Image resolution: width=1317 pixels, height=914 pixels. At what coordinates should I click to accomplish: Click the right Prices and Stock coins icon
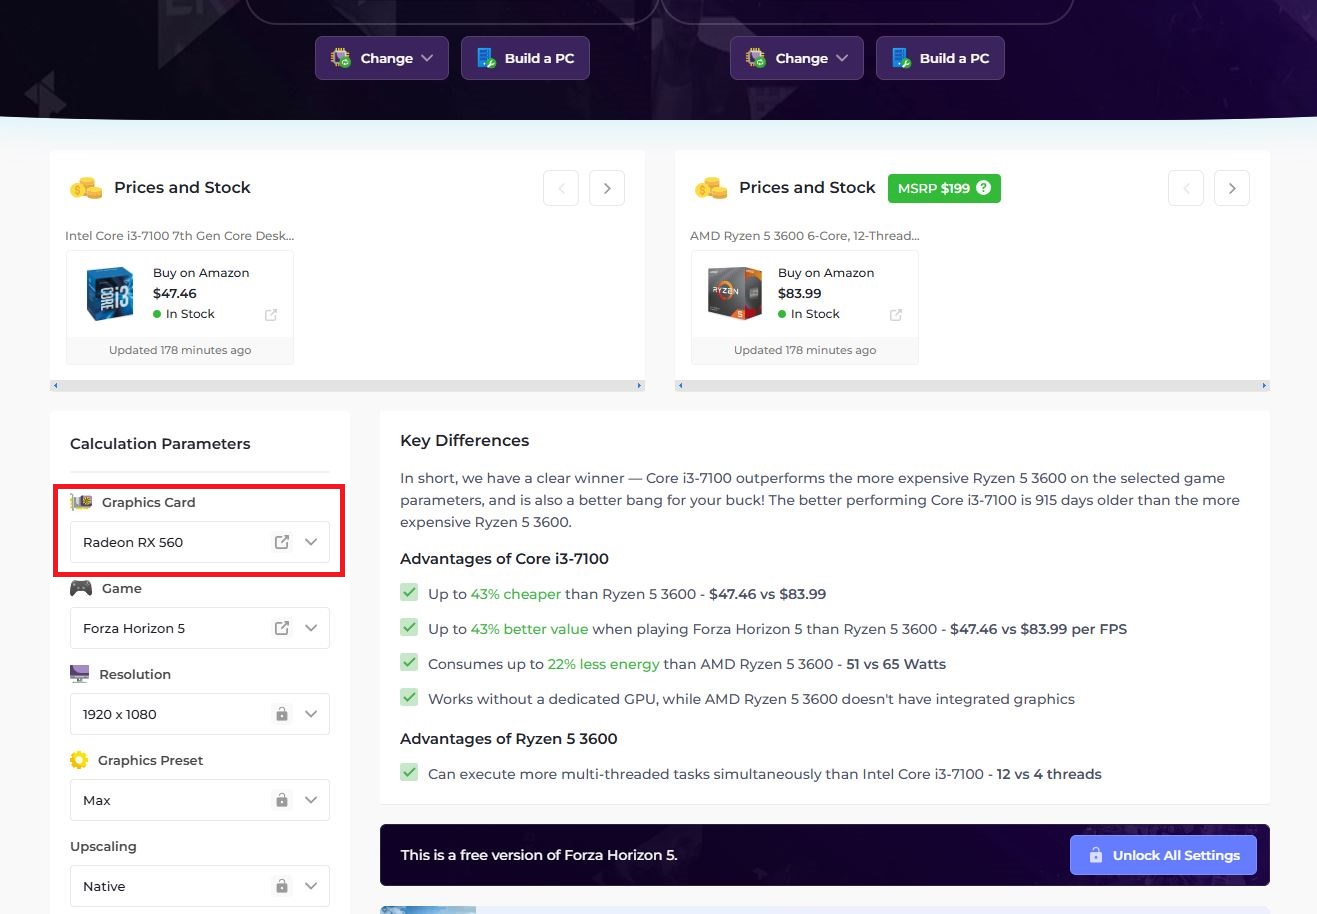(711, 188)
